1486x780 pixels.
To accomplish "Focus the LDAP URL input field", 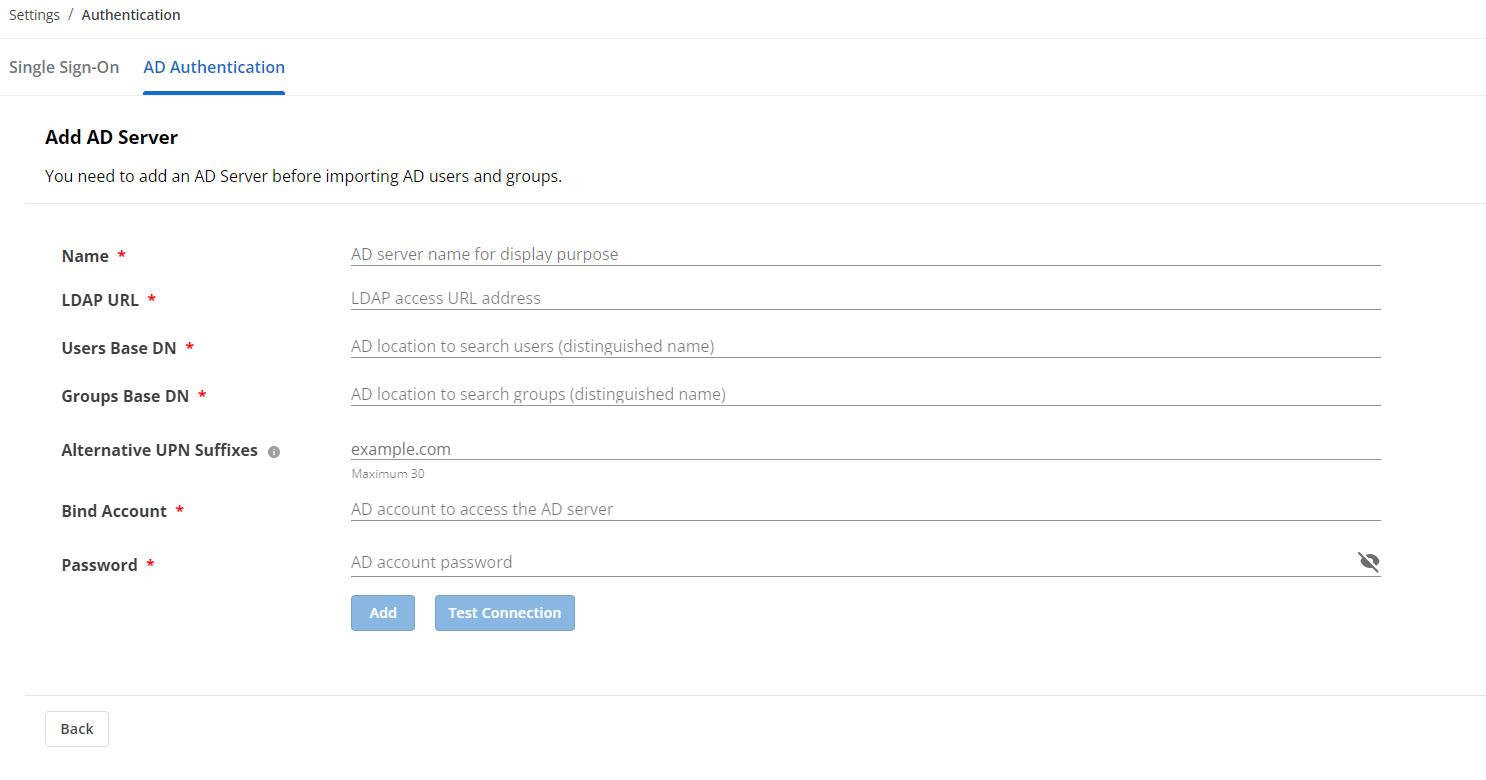I will 865,298.
